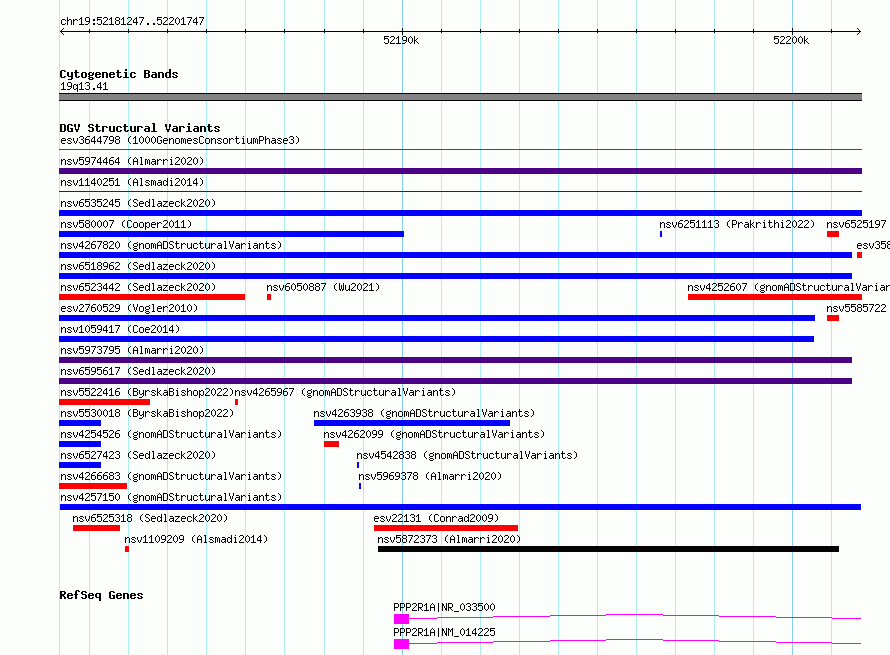Click the black nsv5872373 variant bar

608,549
